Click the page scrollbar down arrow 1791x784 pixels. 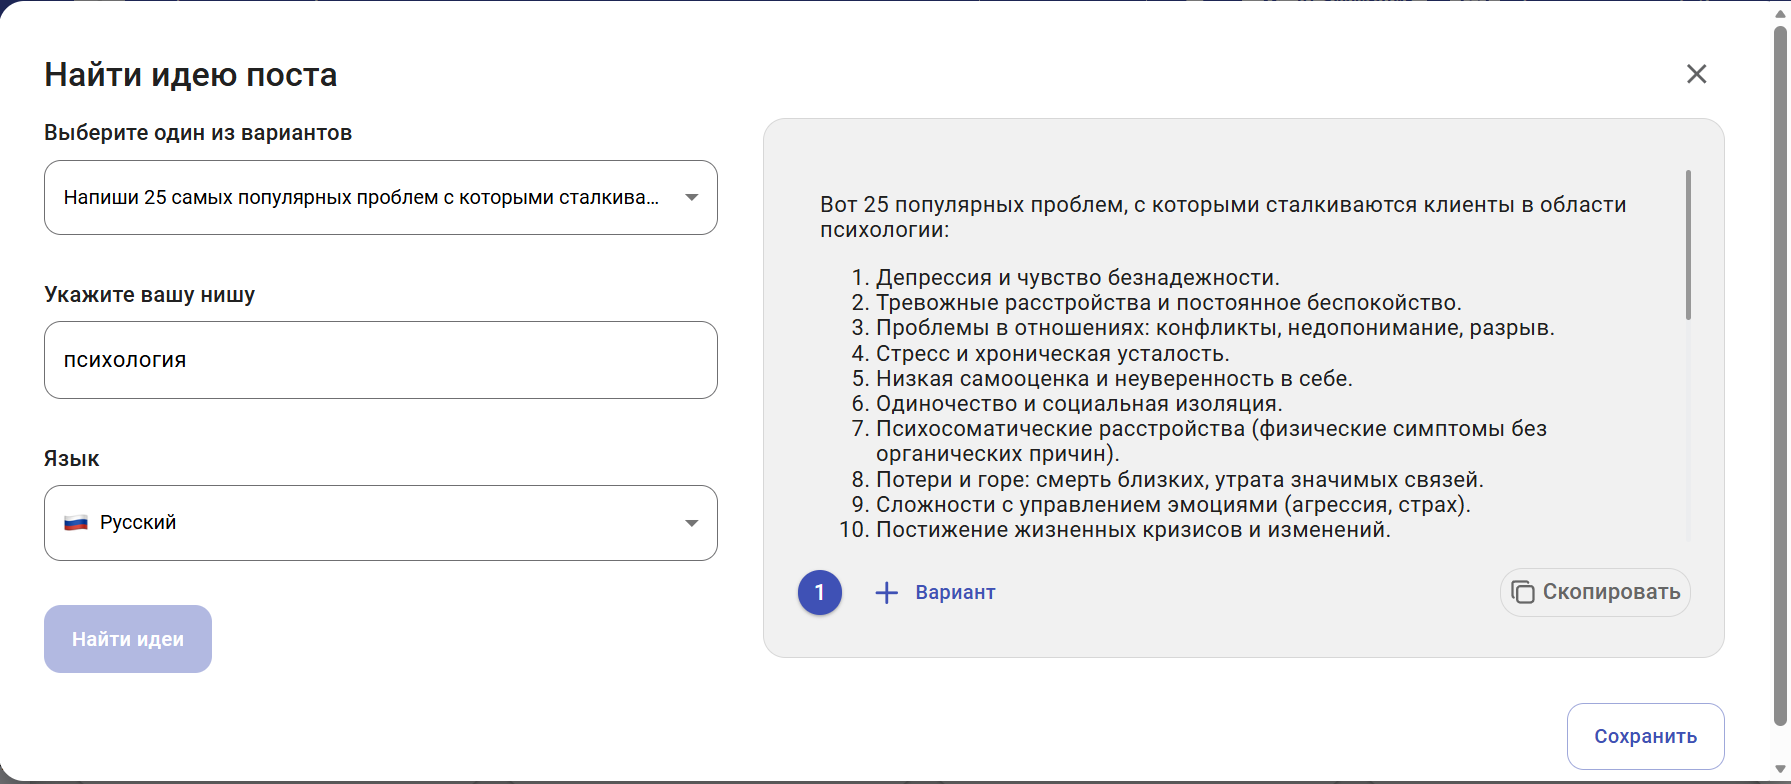click(1780, 770)
